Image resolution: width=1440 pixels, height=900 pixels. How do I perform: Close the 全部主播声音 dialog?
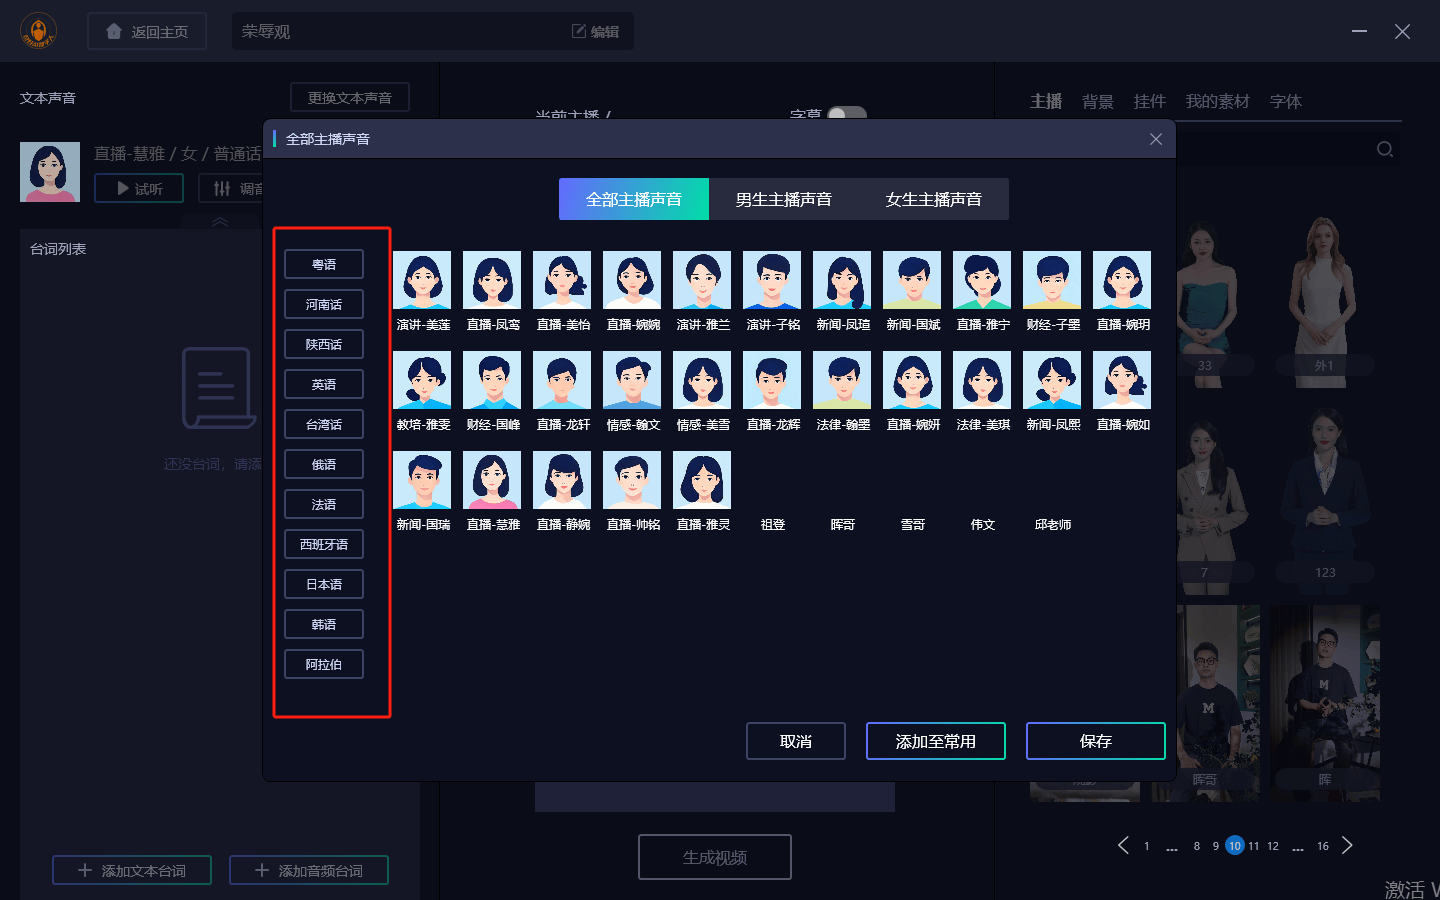pyautogui.click(x=1156, y=139)
